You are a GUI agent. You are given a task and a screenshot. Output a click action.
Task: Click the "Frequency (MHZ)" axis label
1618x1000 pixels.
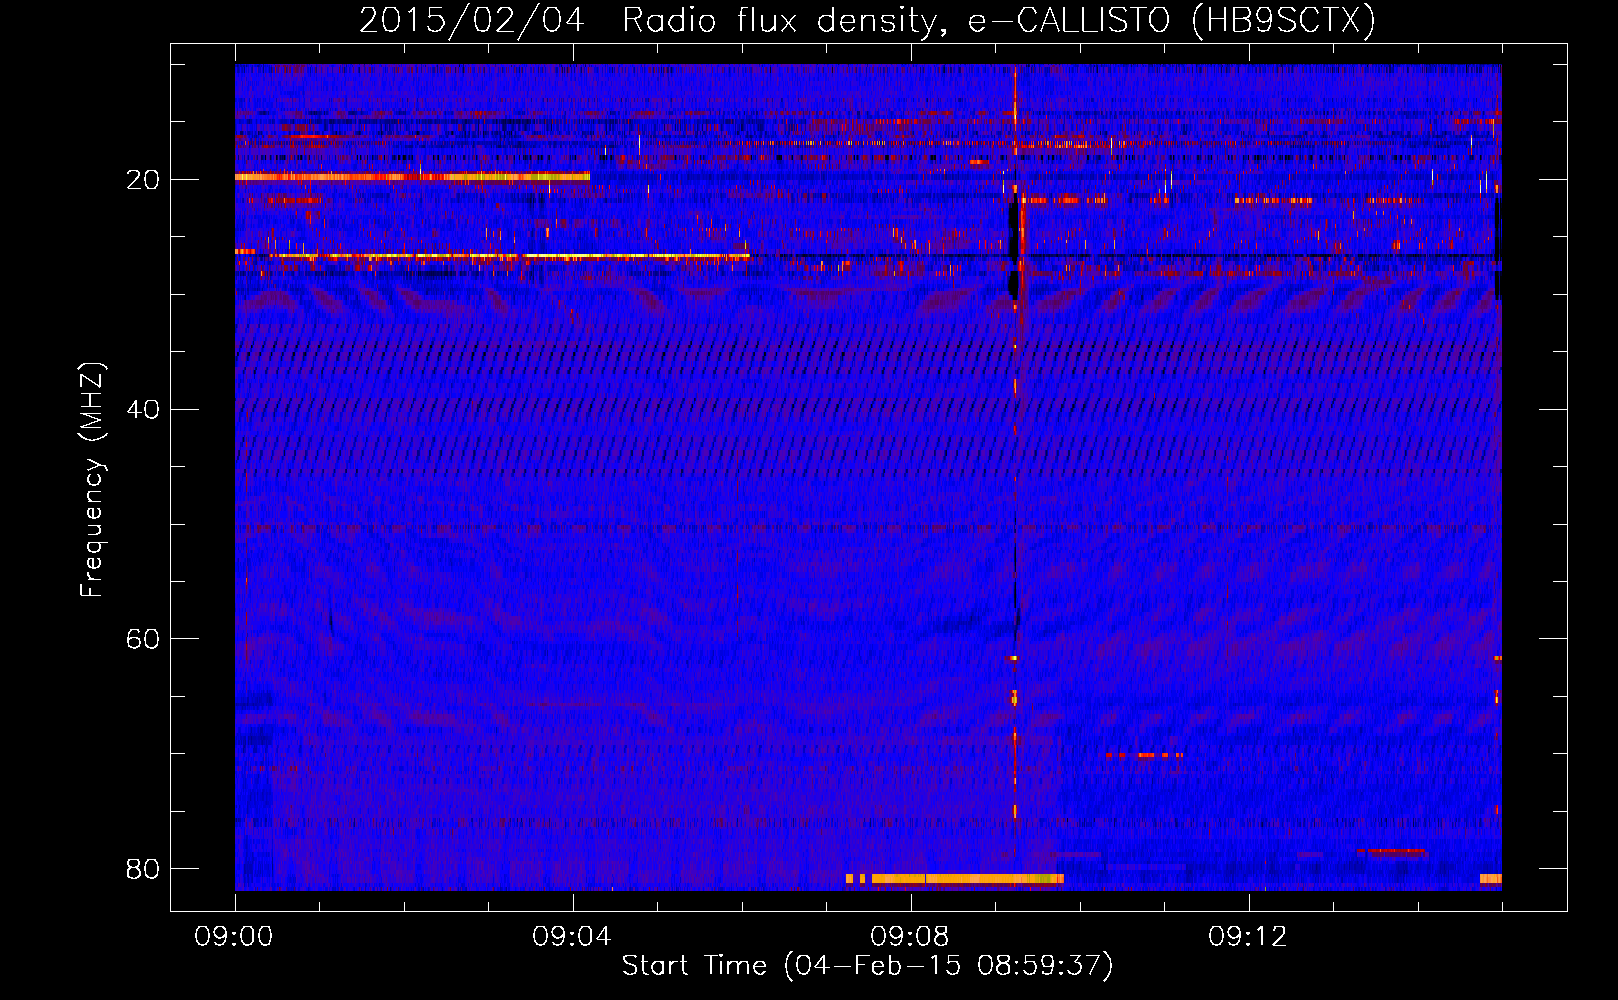click(x=92, y=479)
